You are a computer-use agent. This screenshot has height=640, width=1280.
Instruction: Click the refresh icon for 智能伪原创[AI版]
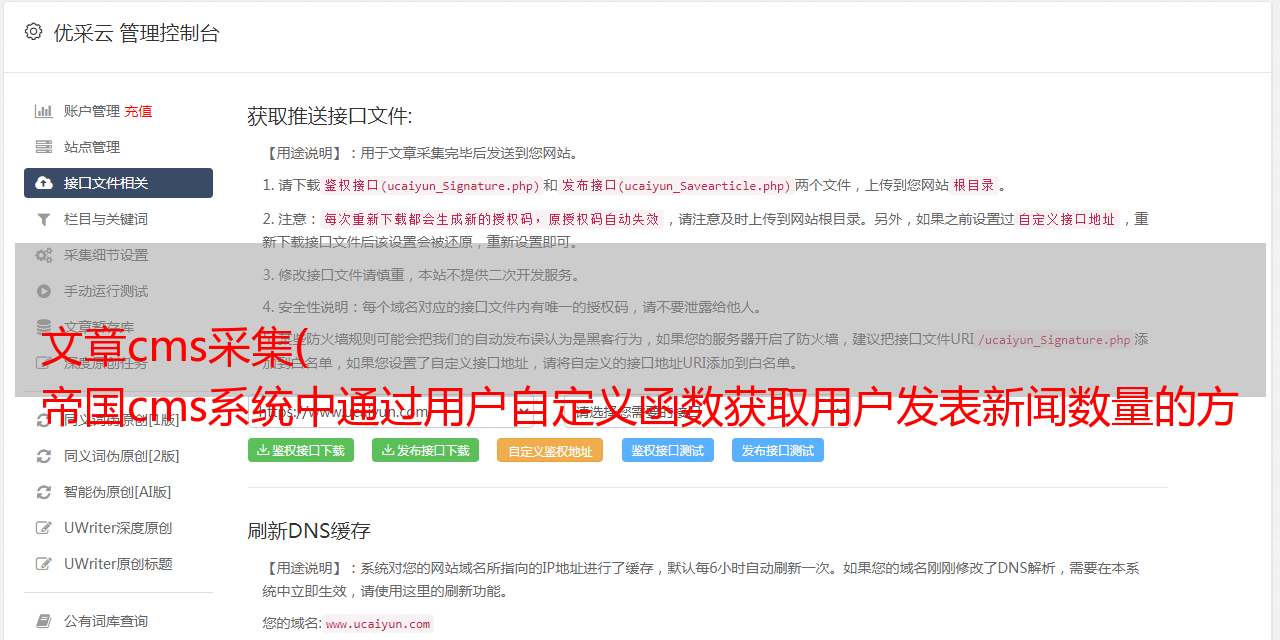[44, 492]
